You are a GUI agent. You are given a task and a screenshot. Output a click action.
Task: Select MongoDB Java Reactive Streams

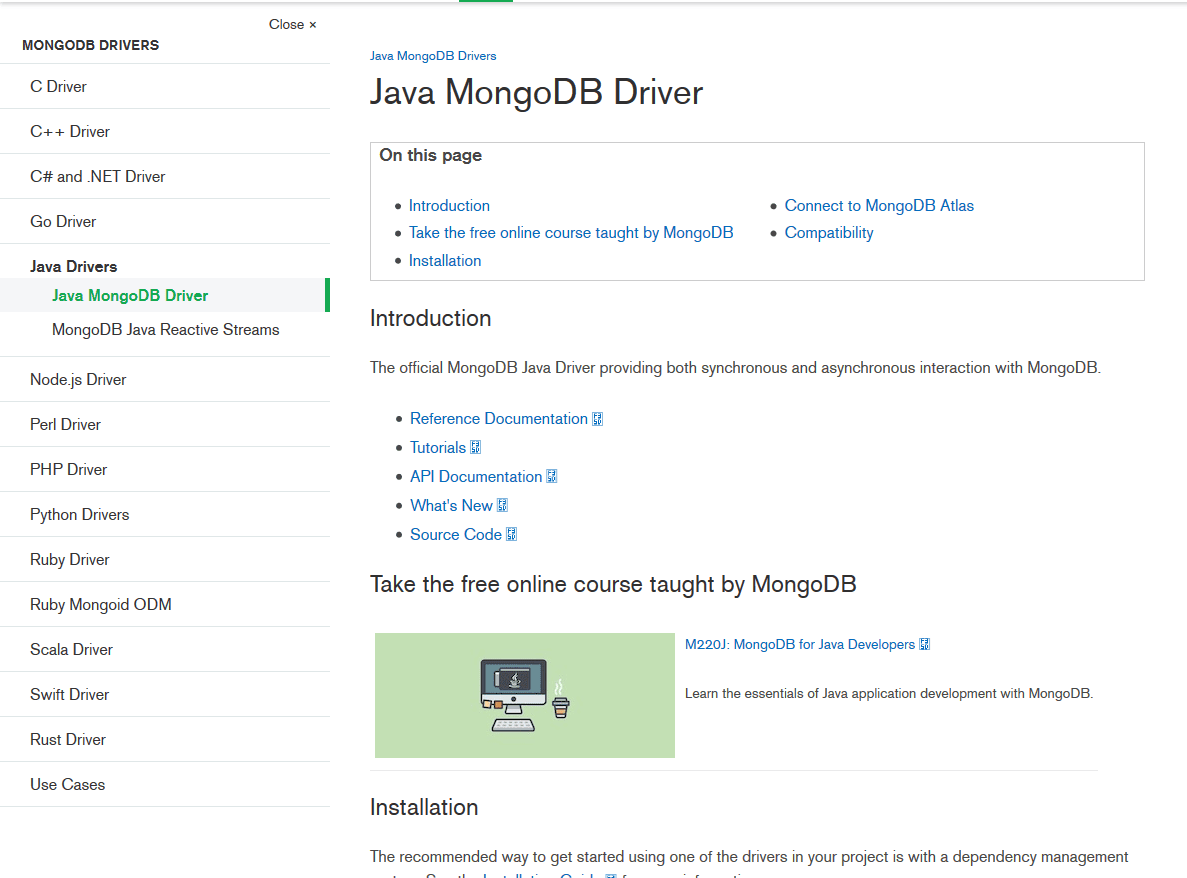point(165,329)
